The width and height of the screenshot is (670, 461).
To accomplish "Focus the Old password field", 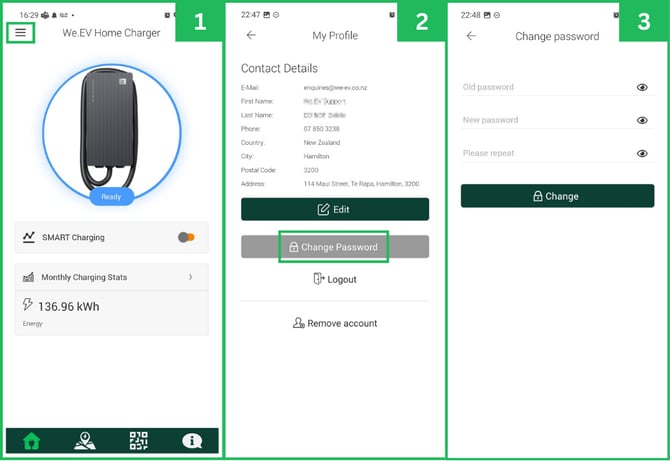I will [x=558, y=87].
